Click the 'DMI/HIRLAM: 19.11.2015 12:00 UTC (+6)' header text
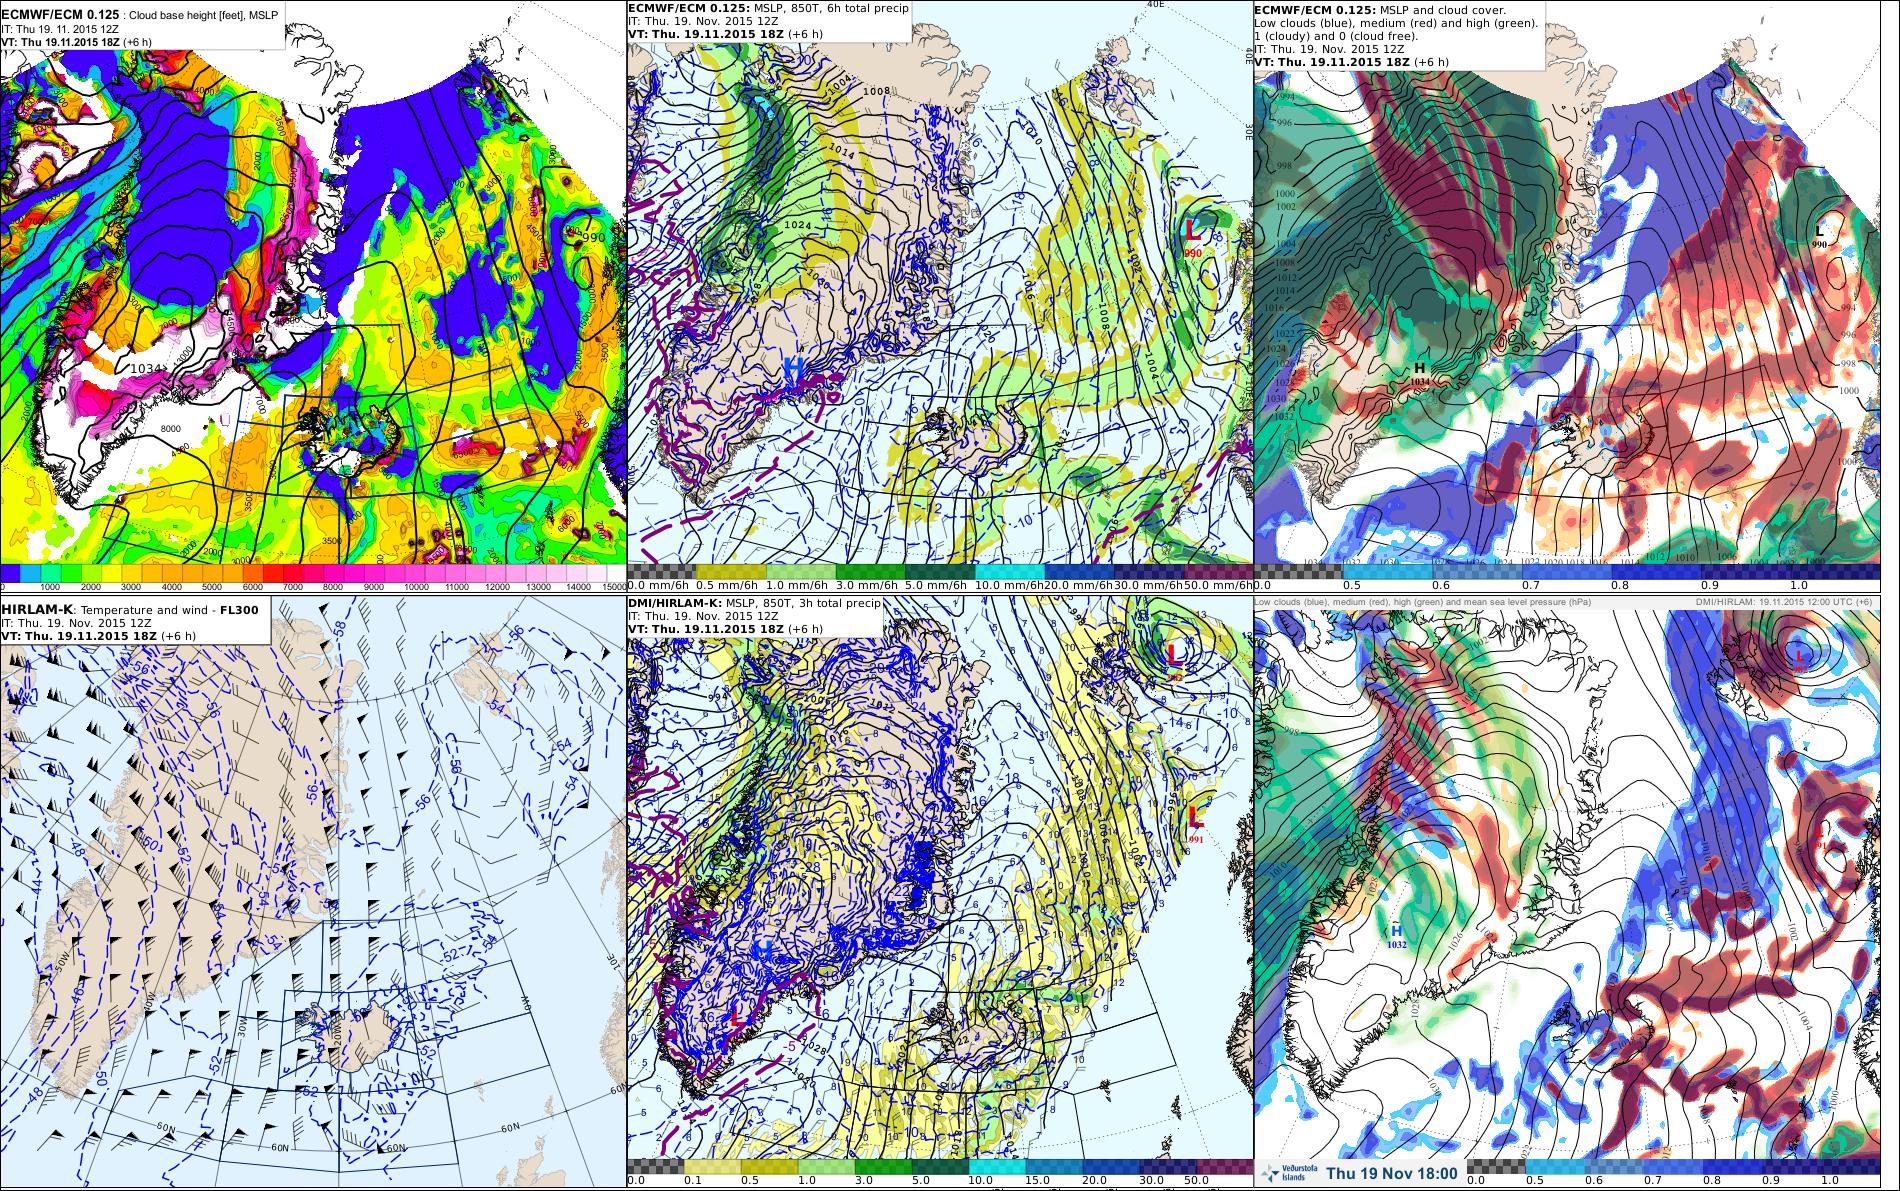Image resolution: width=1900 pixels, height=1191 pixels. point(1783,602)
